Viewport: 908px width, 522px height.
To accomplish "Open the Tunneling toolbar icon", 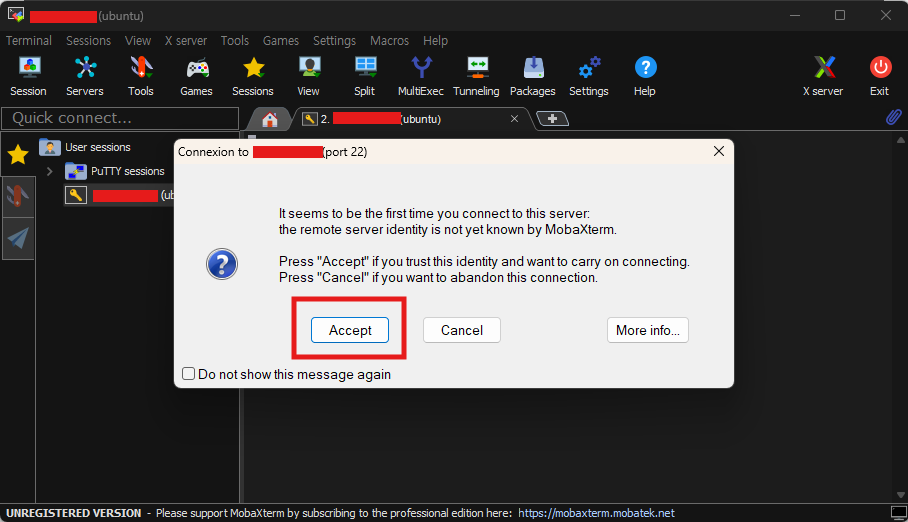I will [x=476, y=76].
